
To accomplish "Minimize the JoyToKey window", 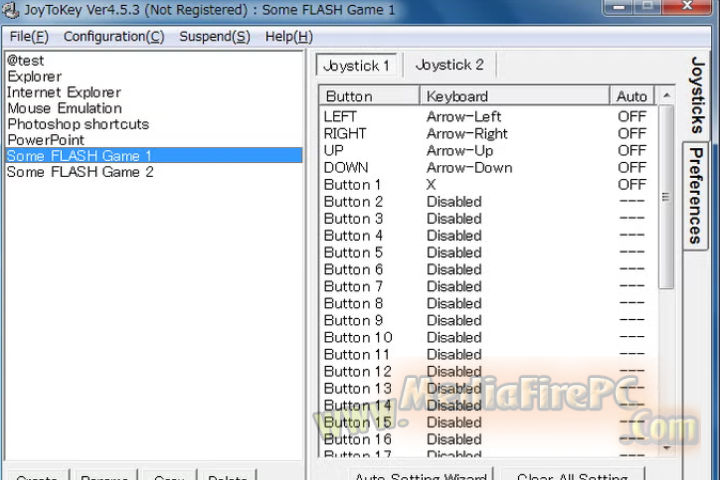I will pyautogui.click(x=619, y=7).
